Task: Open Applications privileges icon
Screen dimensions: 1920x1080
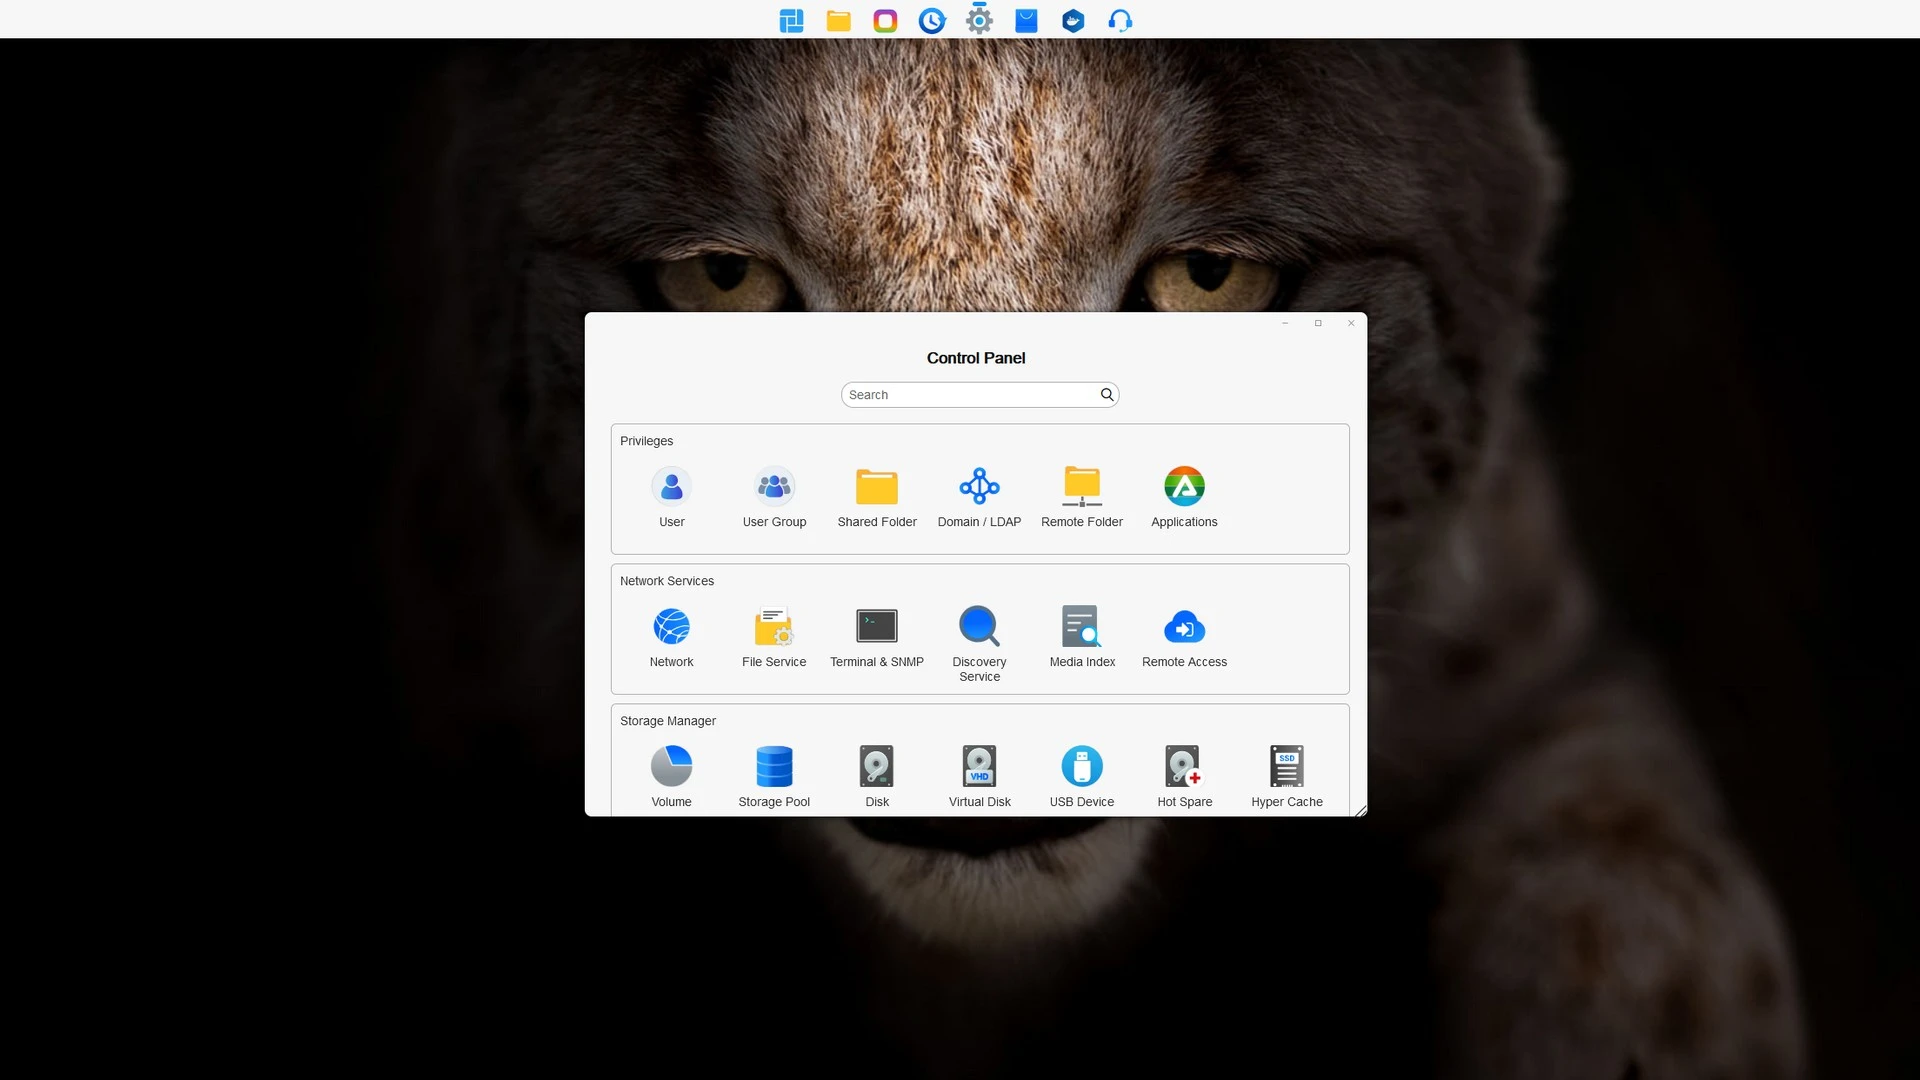Action: point(1184,487)
